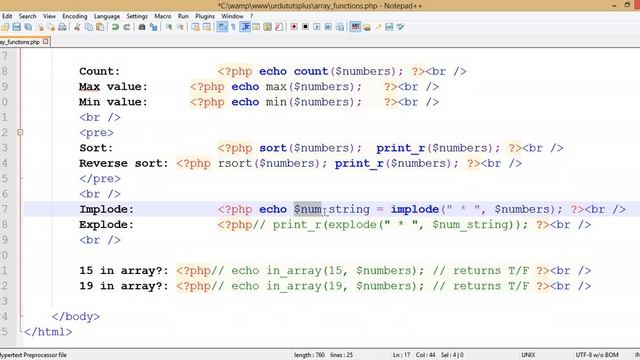This screenshot has height=360, width=640.
Task: Click the 'UTF-8 w/o BOM' encoding status
Action: pyautogui.click(x=597, y=355)
